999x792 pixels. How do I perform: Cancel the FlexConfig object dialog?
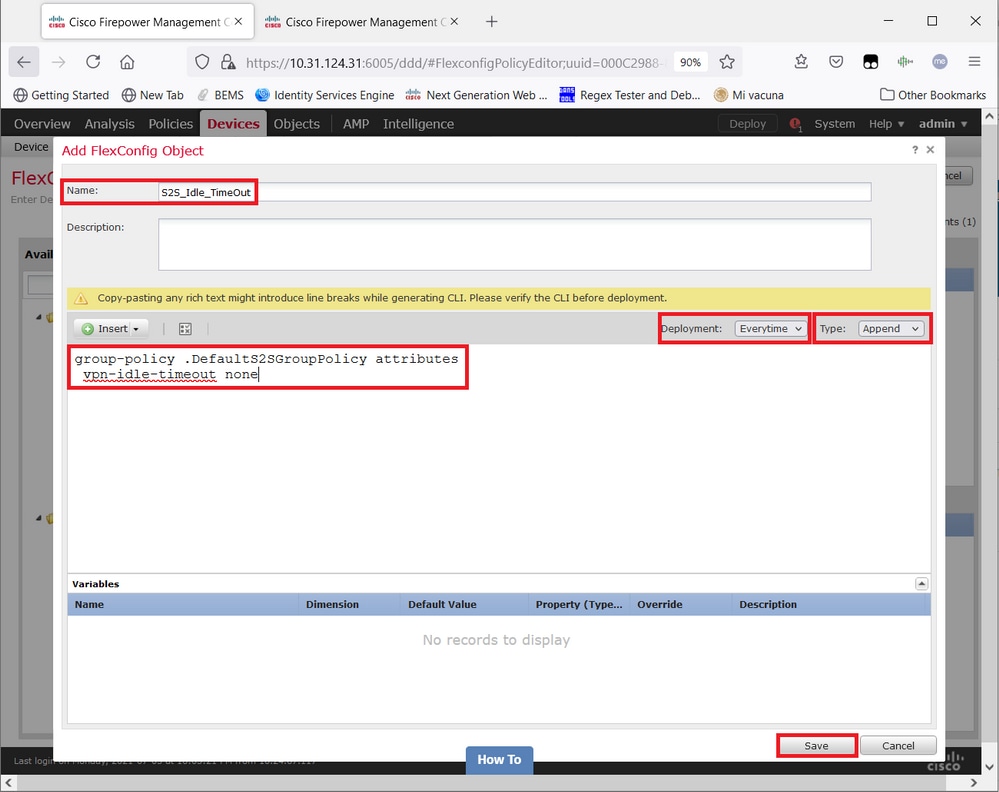pyautogui.click(x=898, y=745)
